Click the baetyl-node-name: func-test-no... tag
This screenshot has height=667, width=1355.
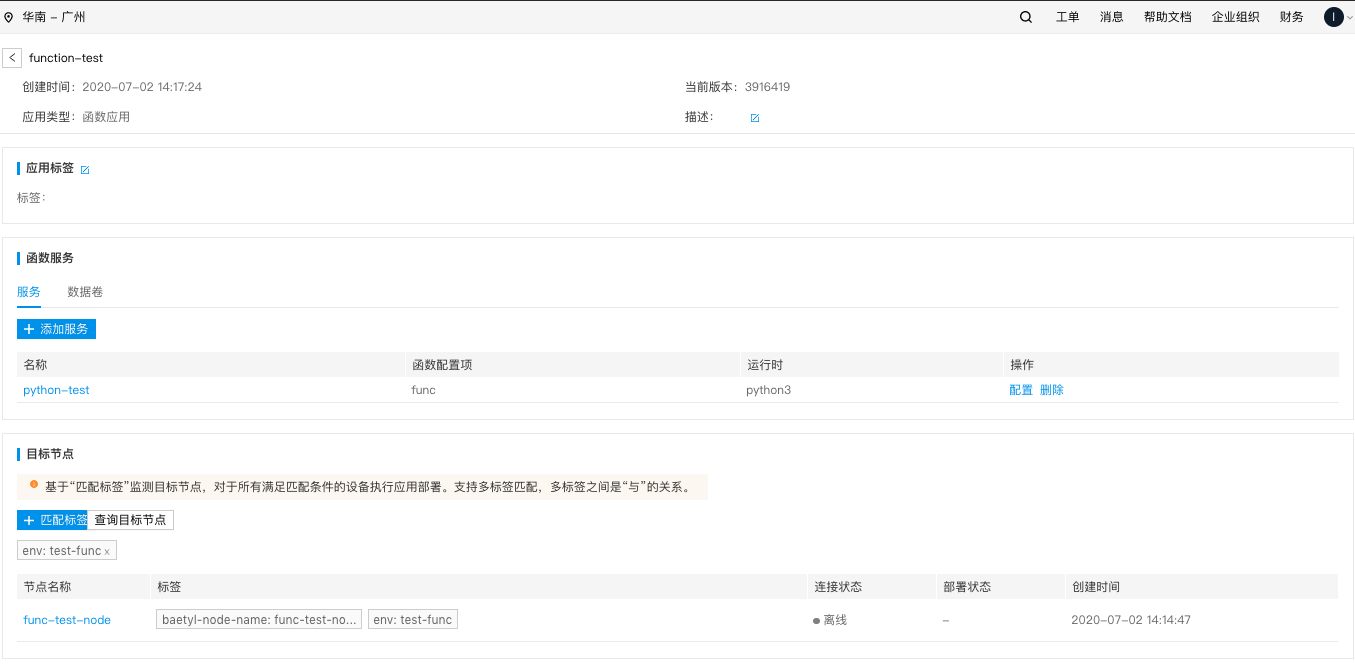point(259,620)
